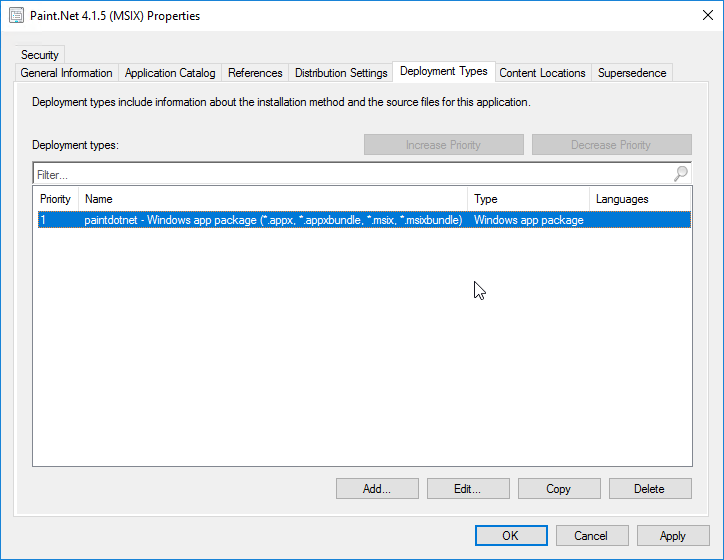The height and width of the screenshot is (560, 724).
Task: Sort the list by Priority column
Action: [x=55, y=199]
